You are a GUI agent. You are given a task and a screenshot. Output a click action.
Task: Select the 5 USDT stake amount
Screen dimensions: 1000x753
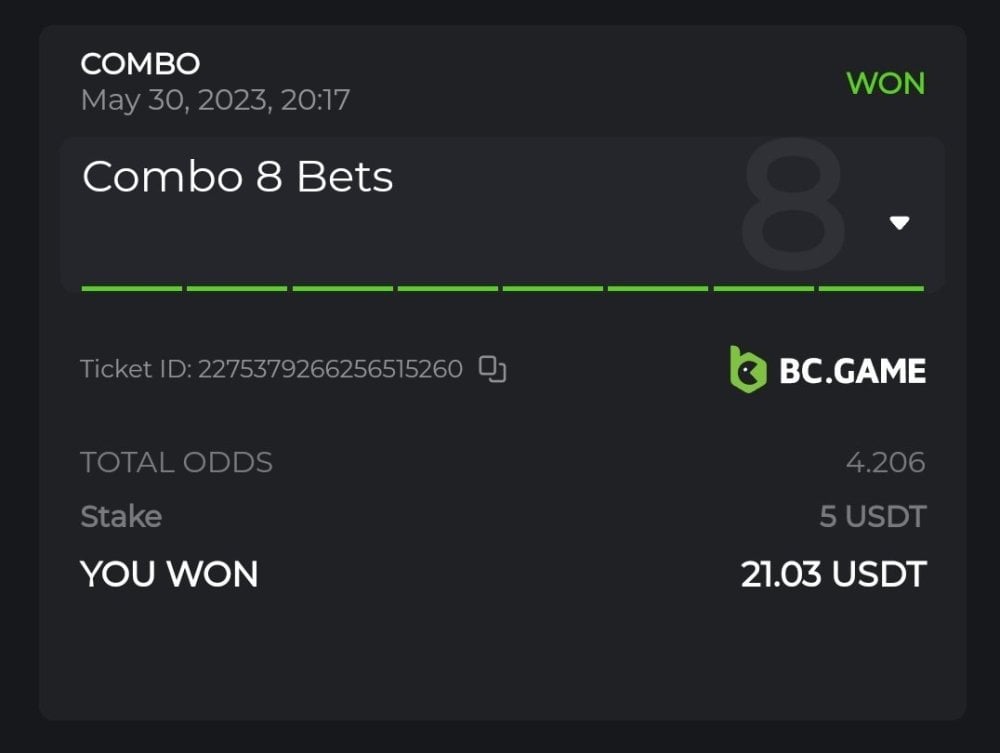click(x=872, y=517)
